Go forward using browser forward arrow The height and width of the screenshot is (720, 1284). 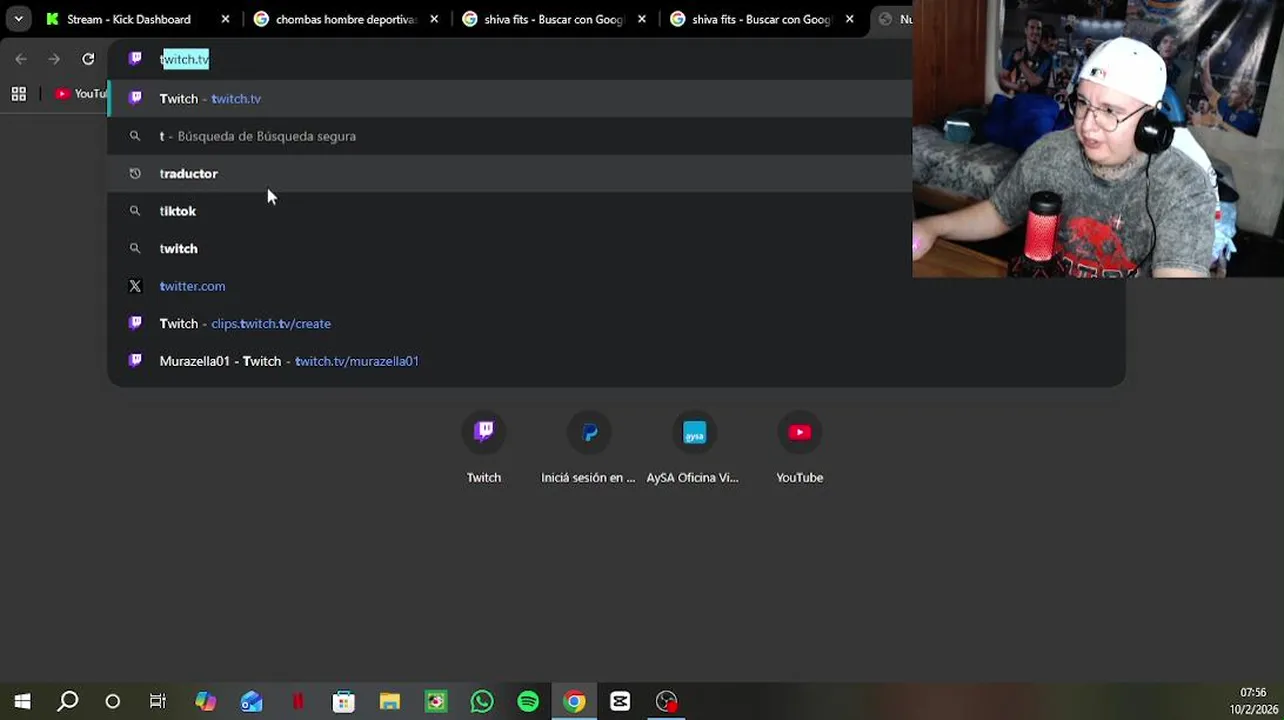click(54, 59)
